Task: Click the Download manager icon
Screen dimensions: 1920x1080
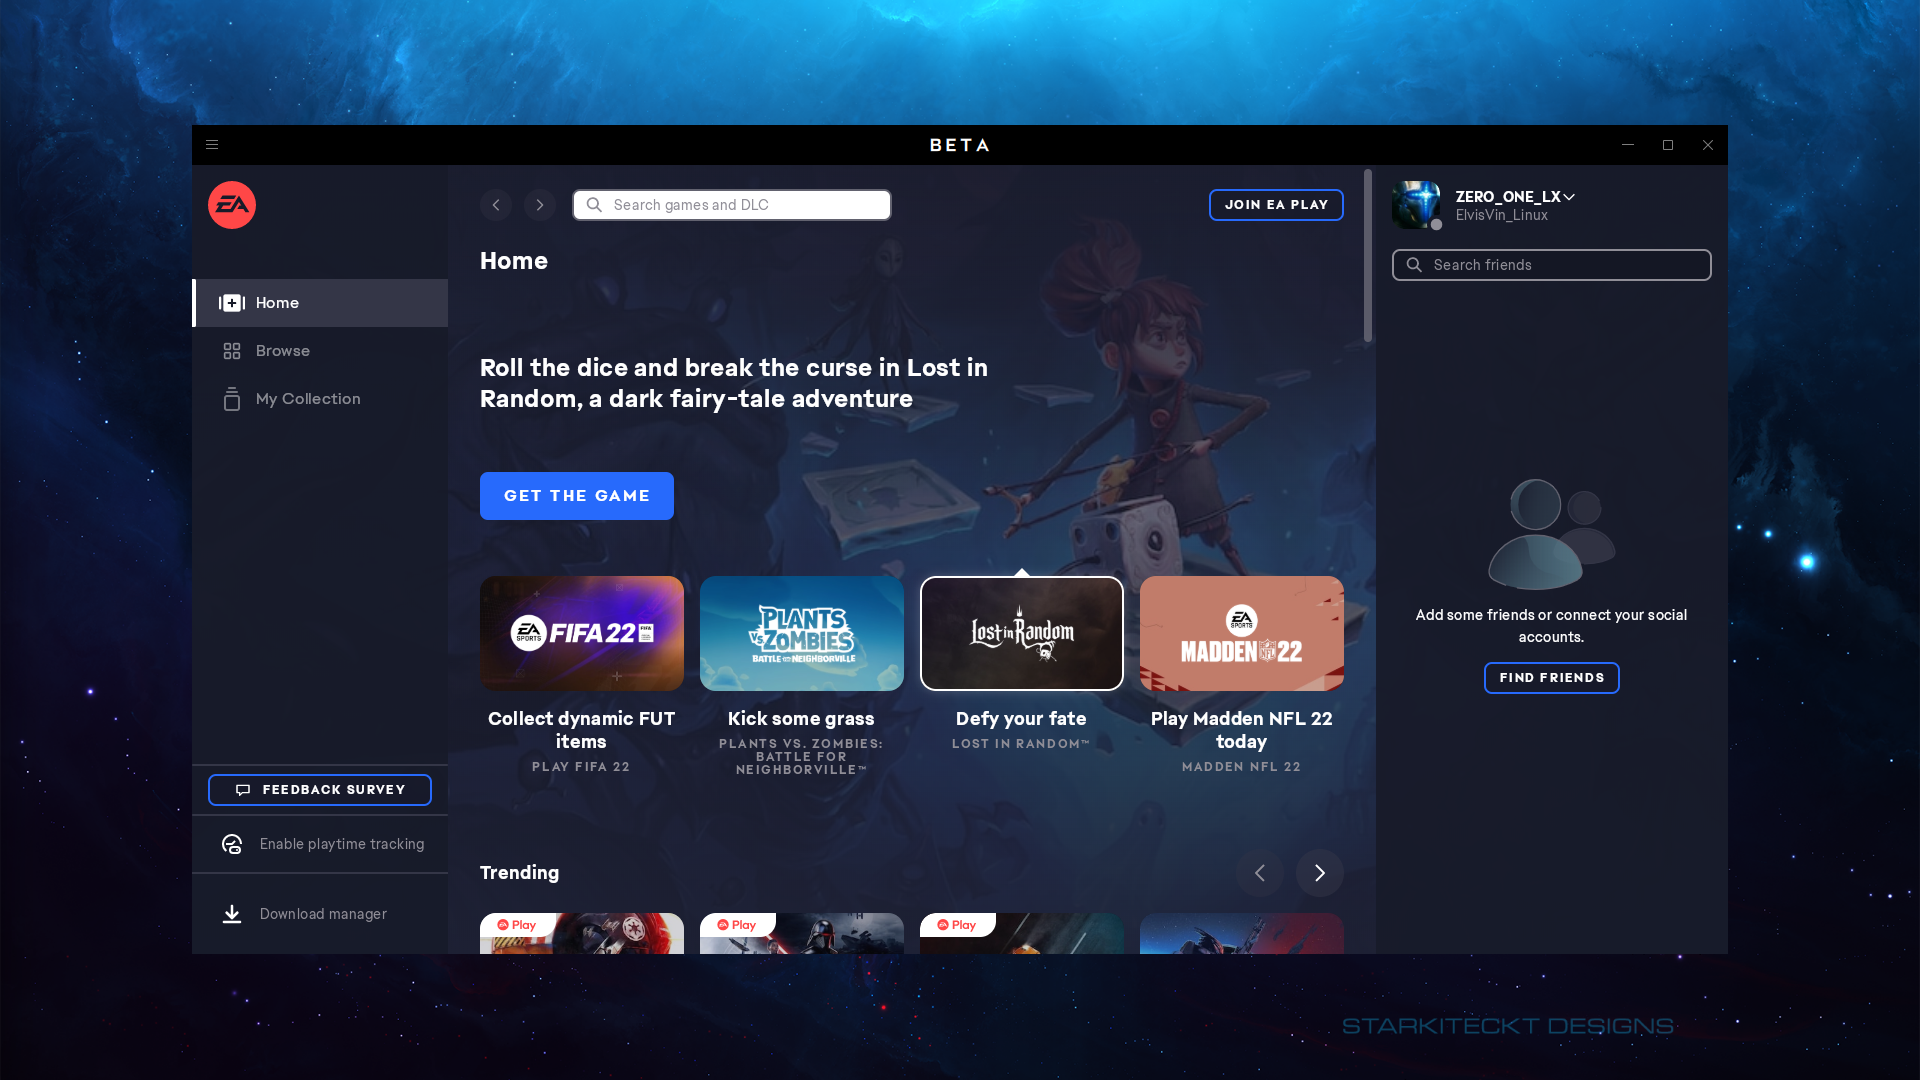Action: tap(231, 913)
